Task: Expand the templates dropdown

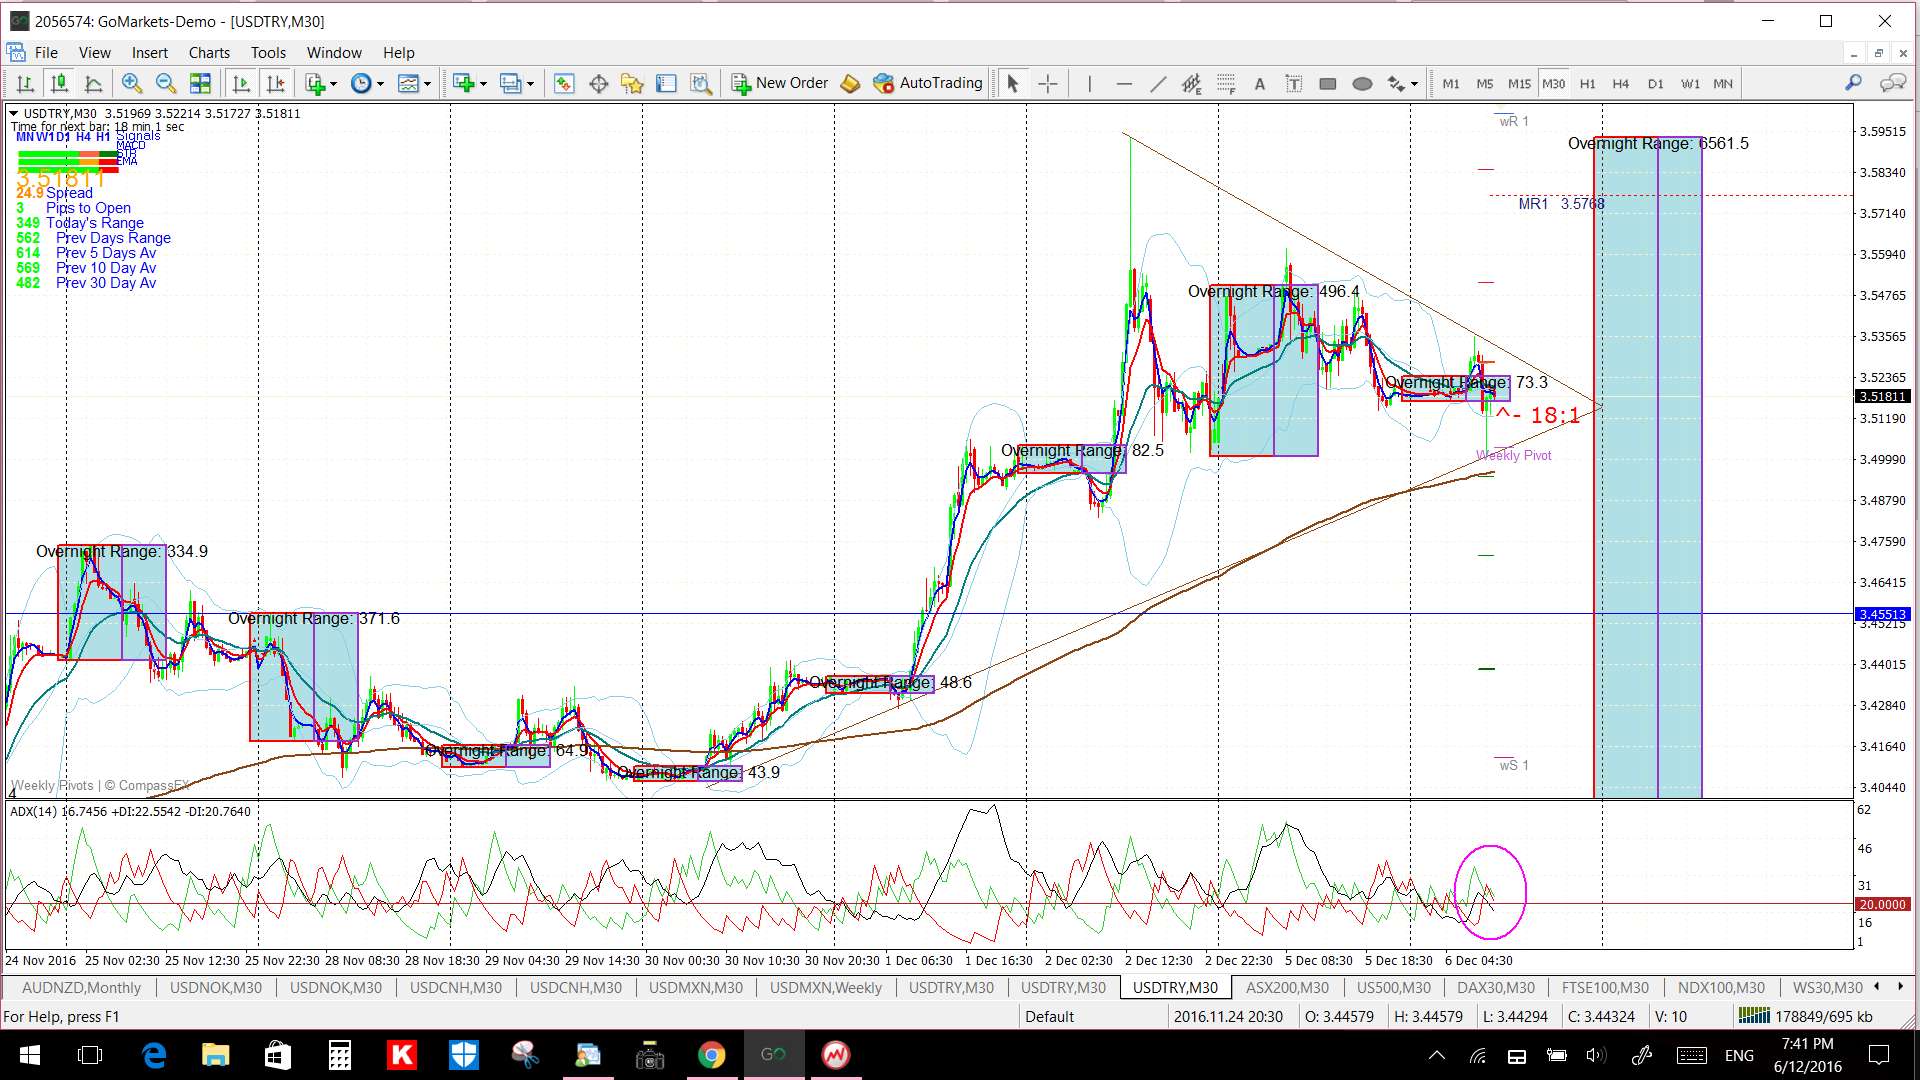Action: point(427,85)
